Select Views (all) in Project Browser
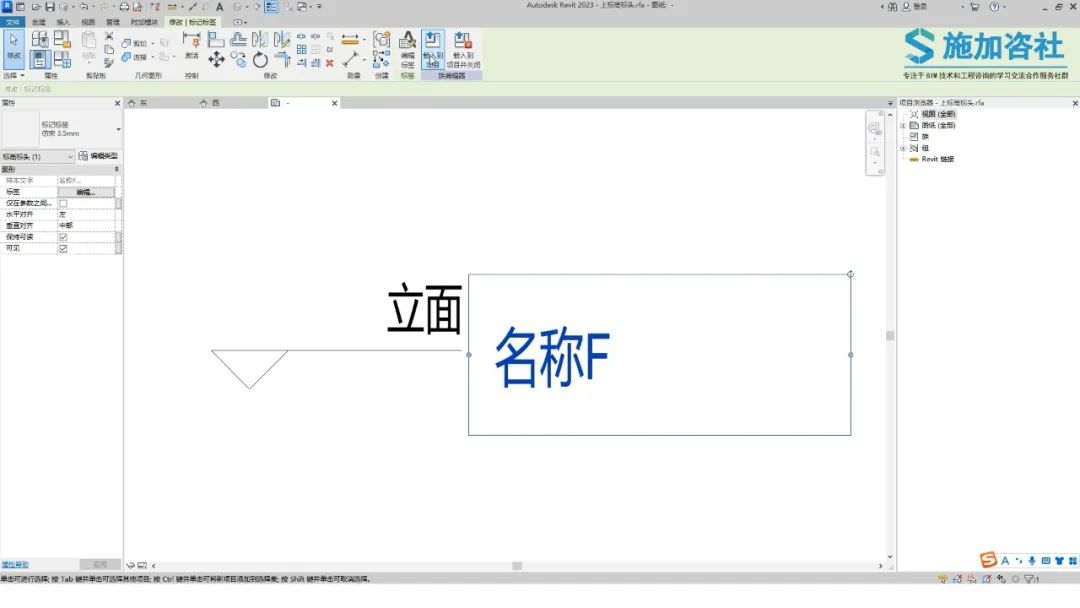Viewport: 1080px width, 608px height. [938, 114]
